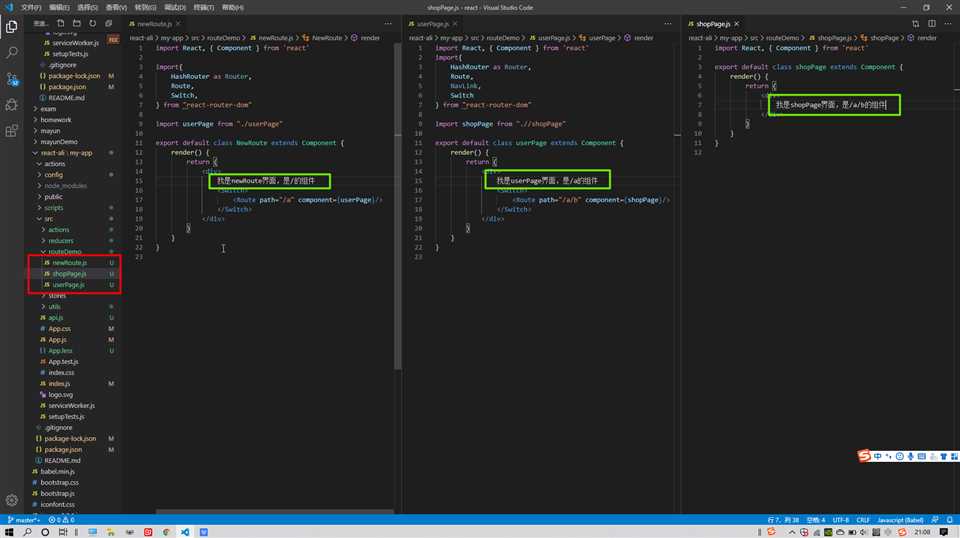Viewport: 960px width, 538px height.
Task: Click taskbar search magnifier icon
Action: coord(27,532)
